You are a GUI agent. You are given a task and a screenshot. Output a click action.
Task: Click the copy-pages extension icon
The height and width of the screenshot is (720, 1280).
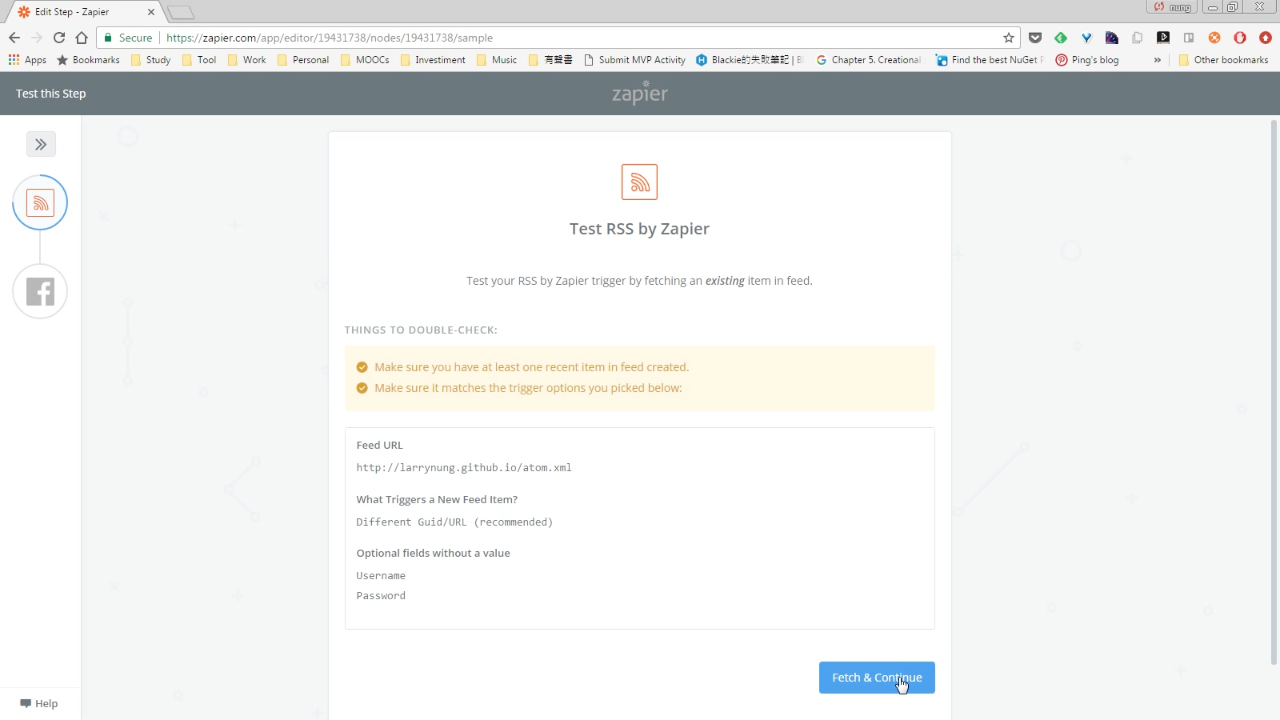click(x=1137, y=38)
